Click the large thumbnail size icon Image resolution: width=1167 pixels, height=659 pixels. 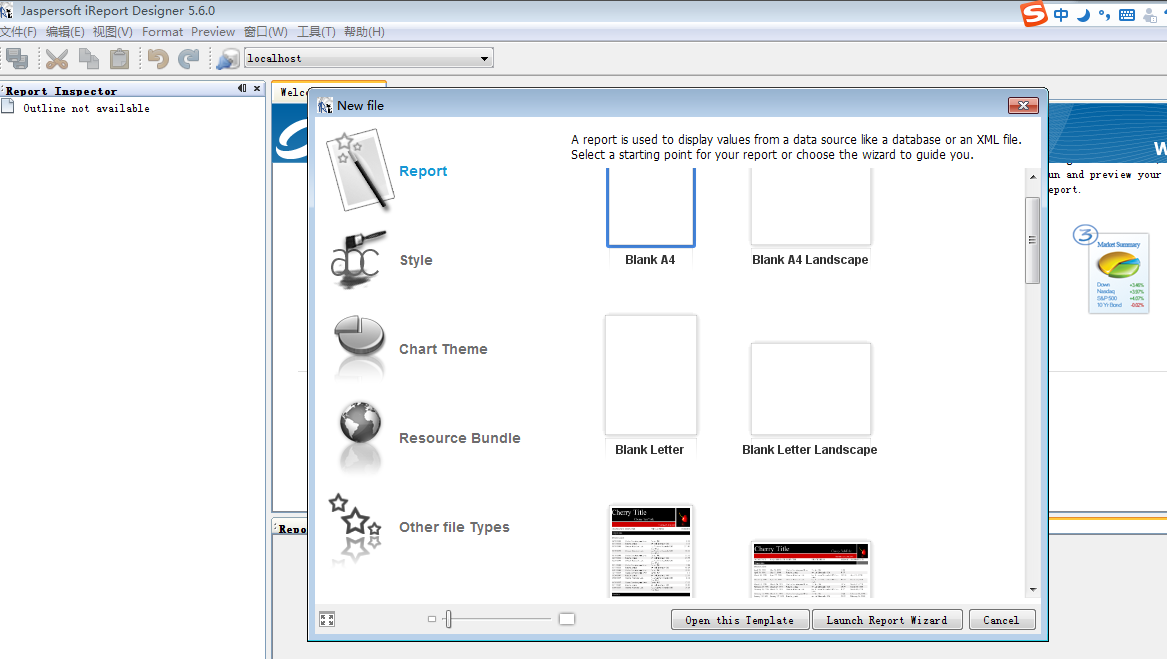tap(567, 619)
